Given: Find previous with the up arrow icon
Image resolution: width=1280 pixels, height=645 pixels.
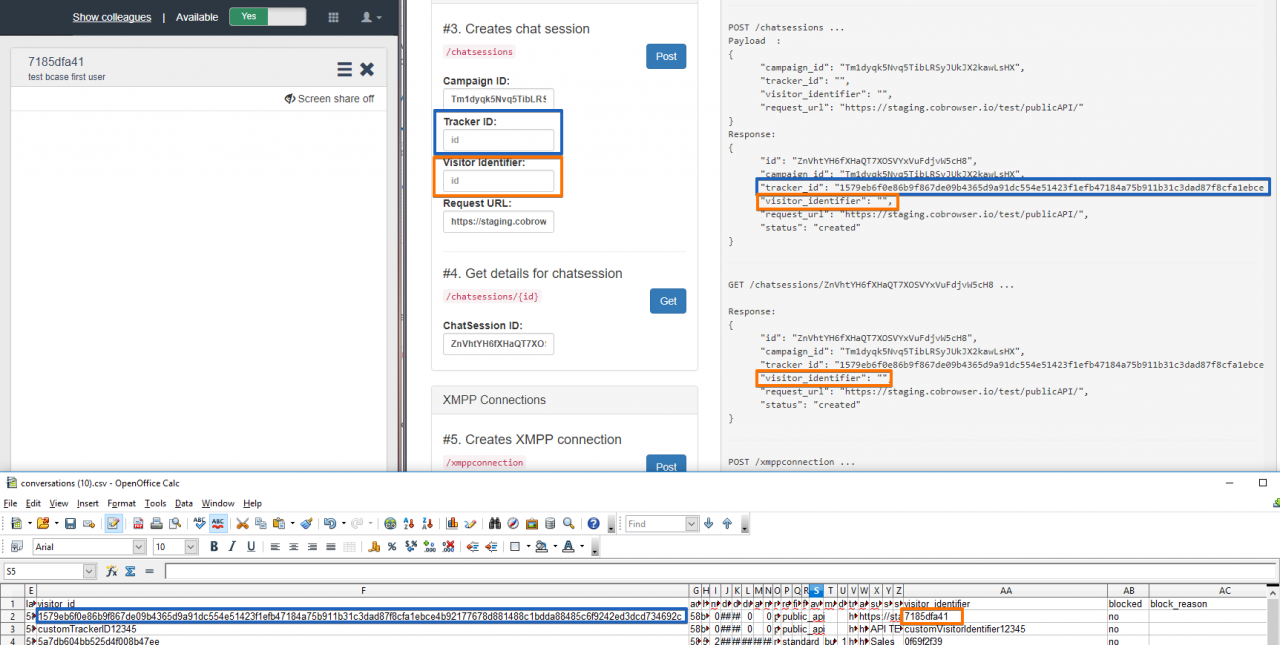Looking at the screenshot, I should click(727, 523).
